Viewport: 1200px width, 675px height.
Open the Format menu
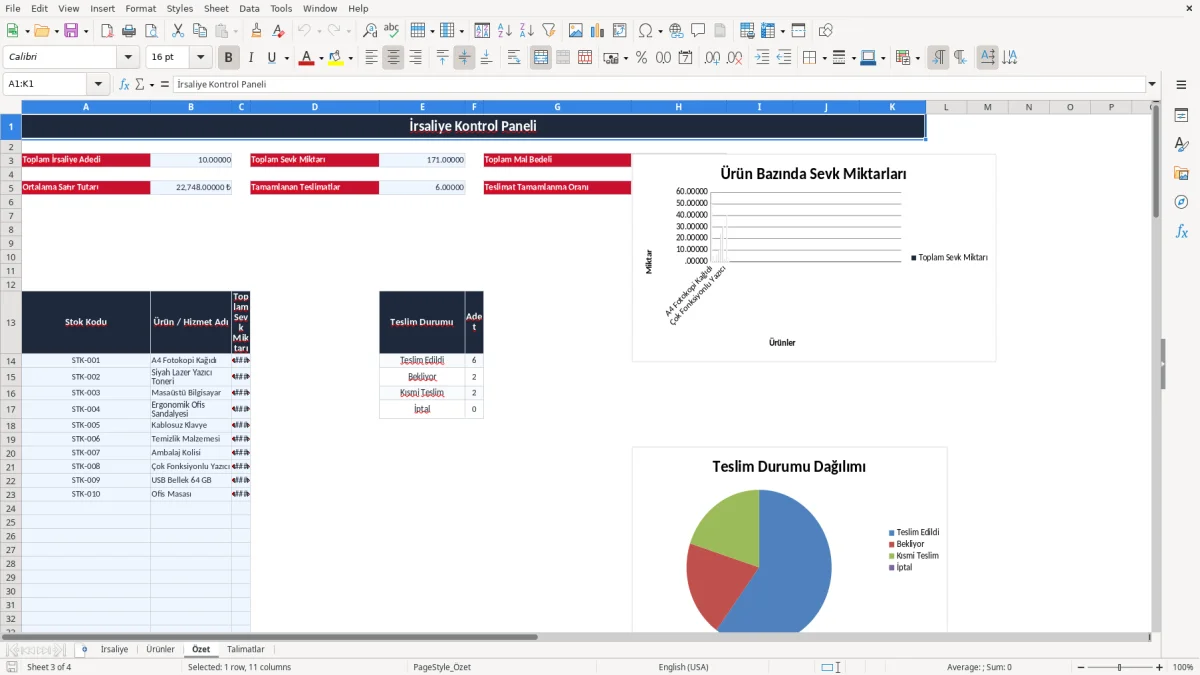[140, 8]
